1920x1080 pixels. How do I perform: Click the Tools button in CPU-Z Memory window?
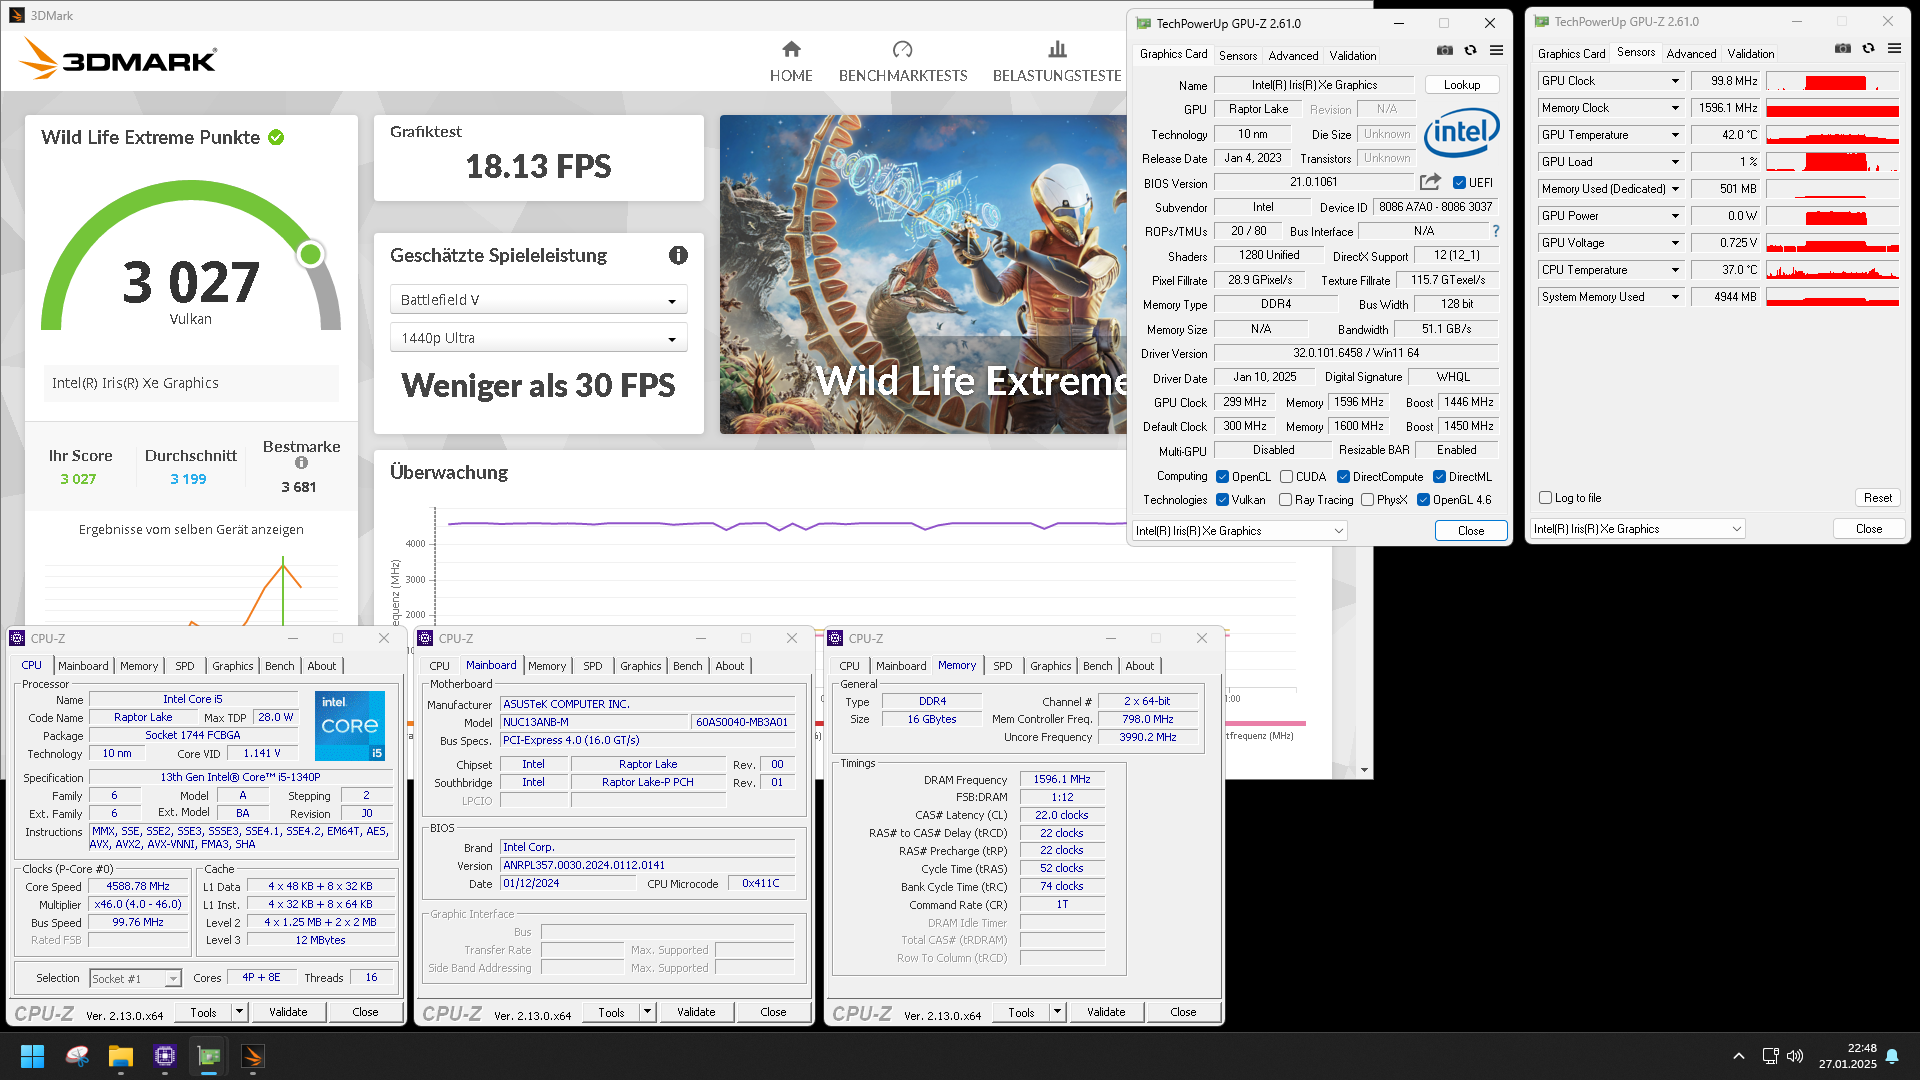[x=1021, y=1012]
